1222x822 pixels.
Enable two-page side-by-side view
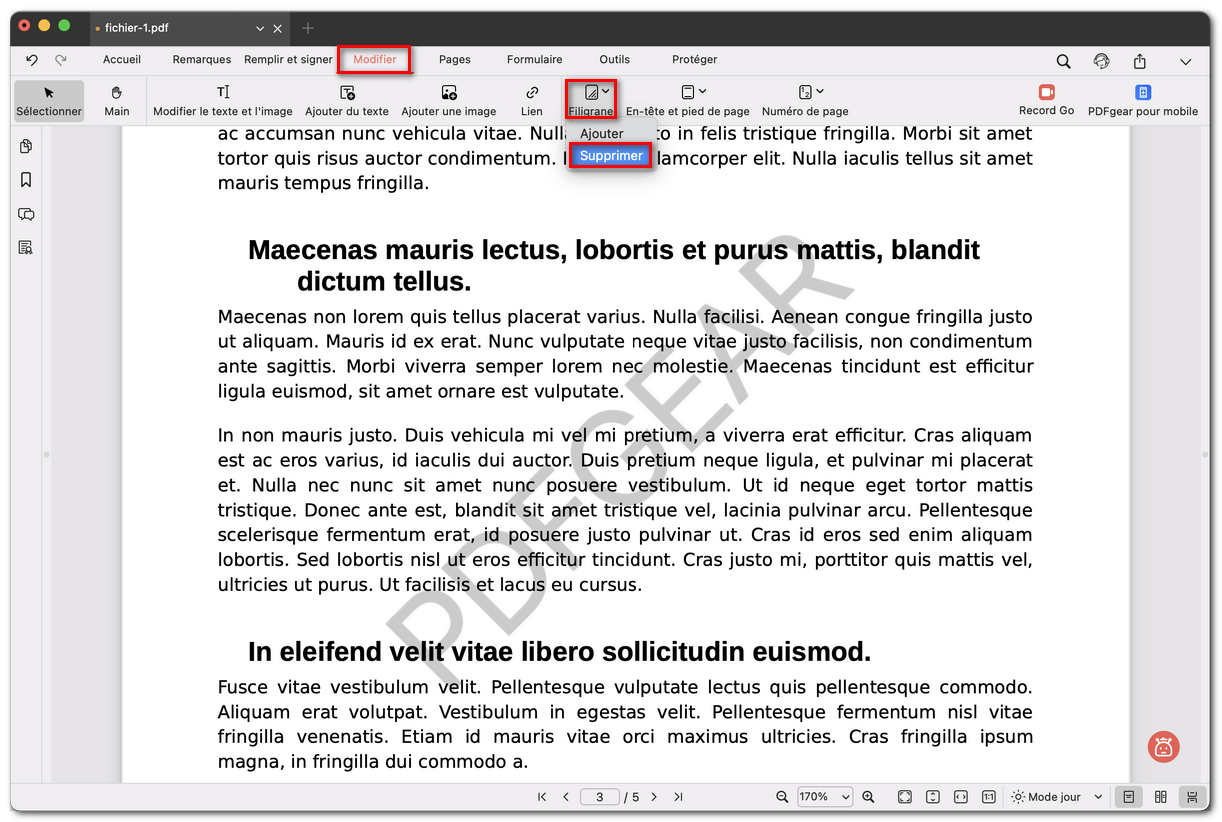[x=1160, y=797]
